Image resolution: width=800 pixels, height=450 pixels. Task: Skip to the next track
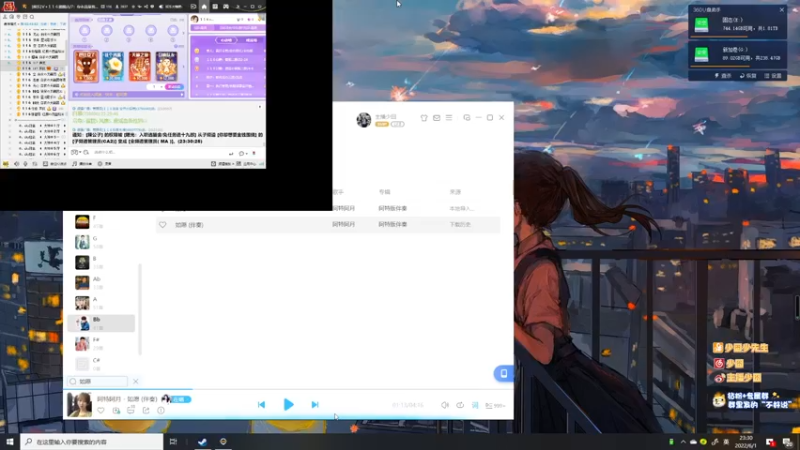(315, 405)
